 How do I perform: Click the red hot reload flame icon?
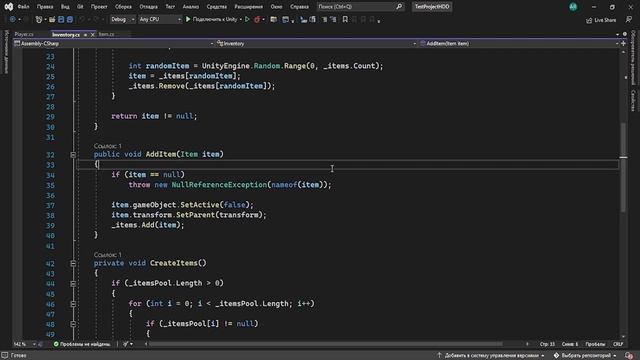pos(257,19)
